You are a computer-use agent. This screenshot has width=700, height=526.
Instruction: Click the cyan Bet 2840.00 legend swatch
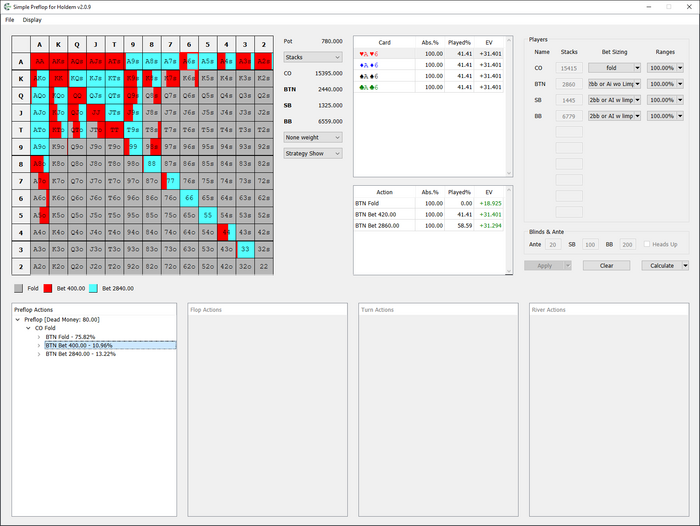tap(93, 288)
